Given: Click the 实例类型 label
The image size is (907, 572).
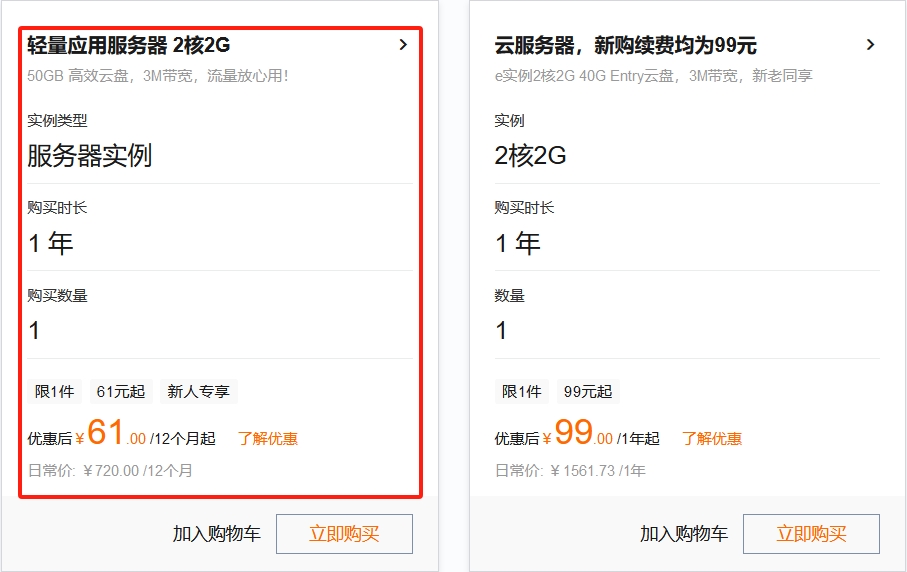Looking at the screenshot, I should (x=57, y=121).
